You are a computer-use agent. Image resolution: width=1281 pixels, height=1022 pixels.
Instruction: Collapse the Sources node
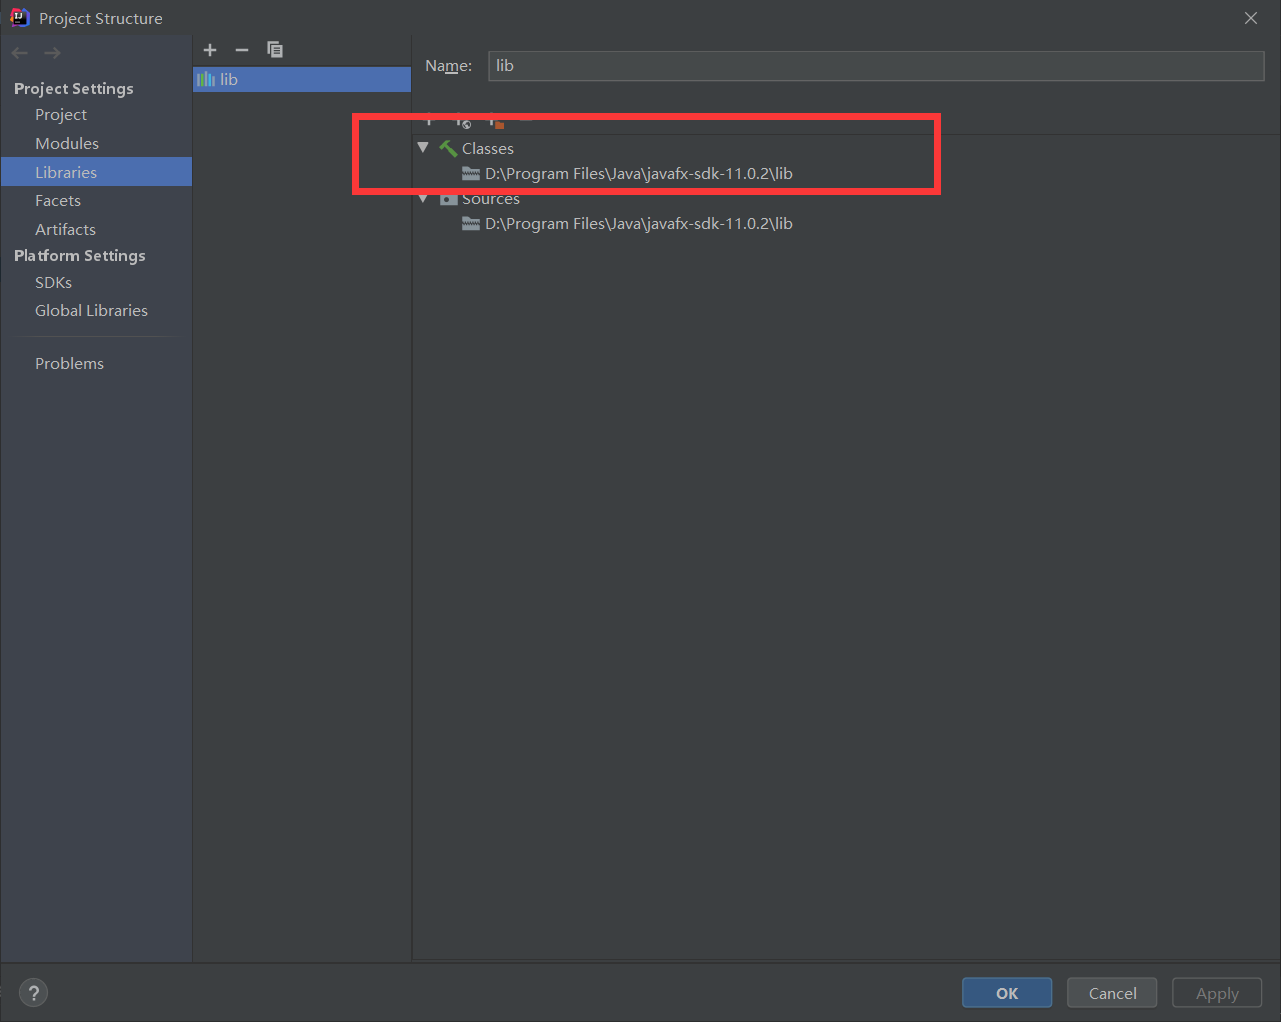click(423, 199)
